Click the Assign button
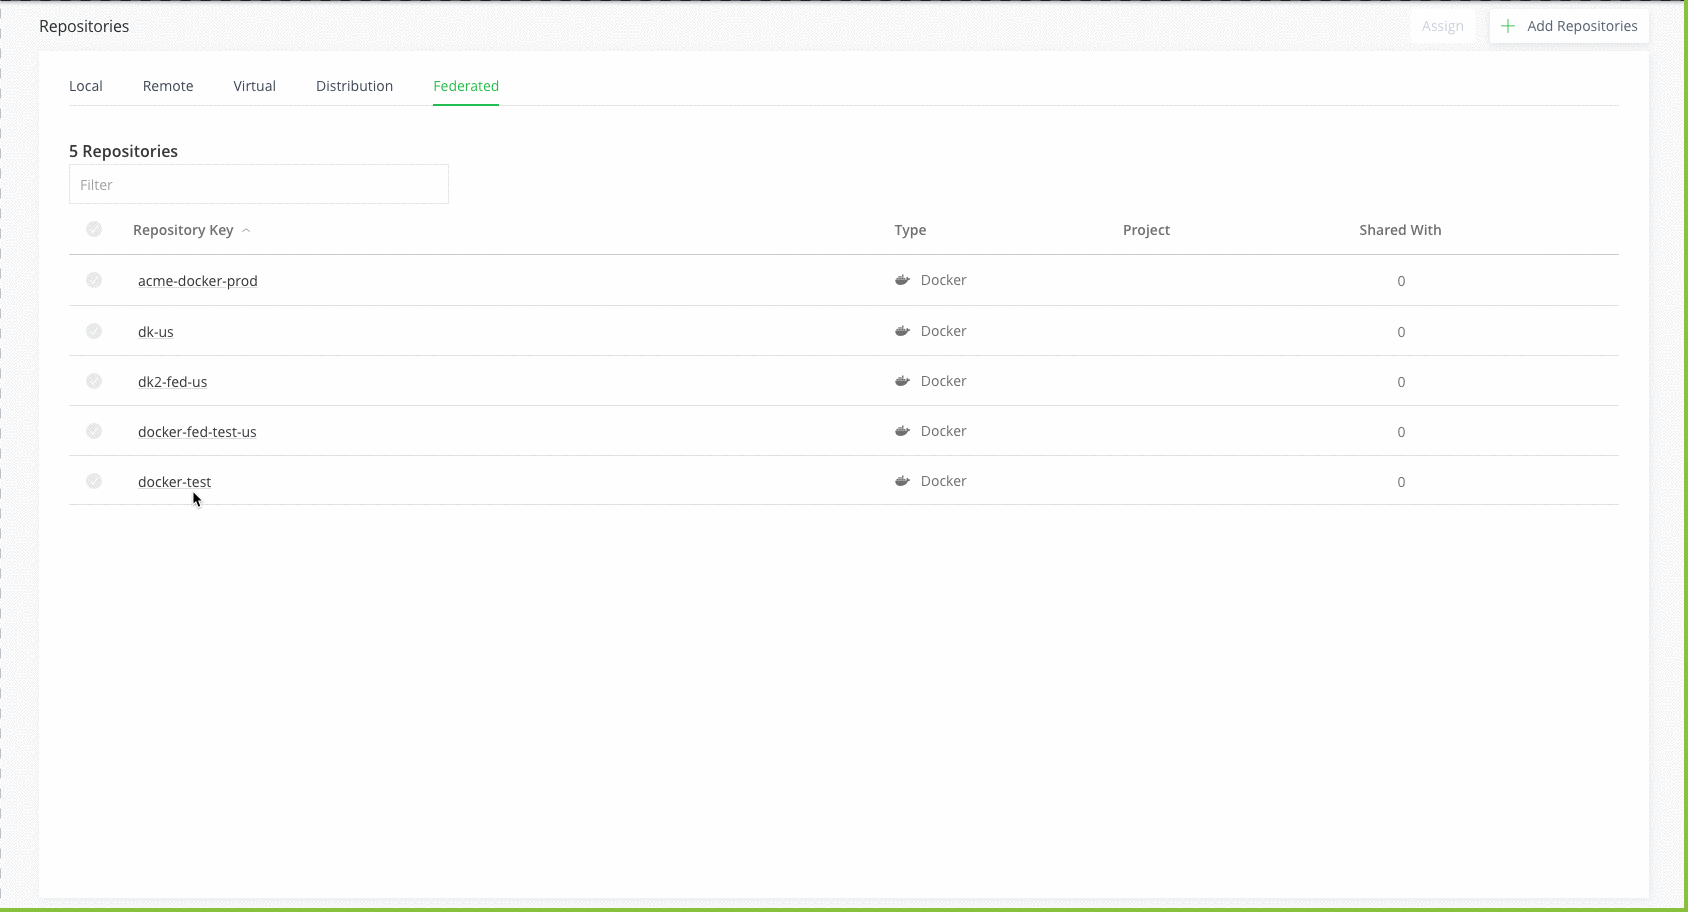Screen dimensions: 1688x912 1443,25
